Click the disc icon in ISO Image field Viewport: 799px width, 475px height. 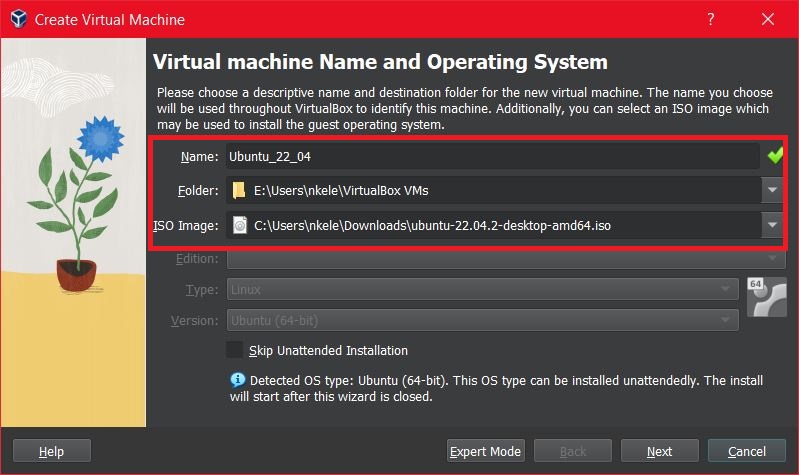(239, 225)
